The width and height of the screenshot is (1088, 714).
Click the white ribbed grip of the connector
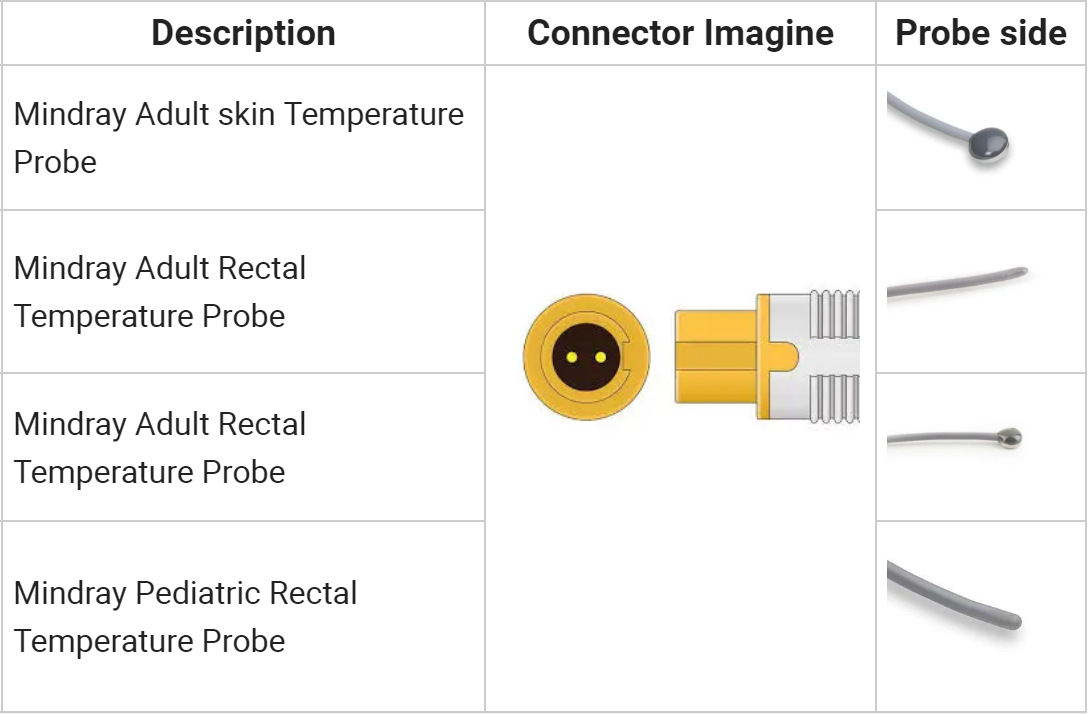[x=830, y=357]
